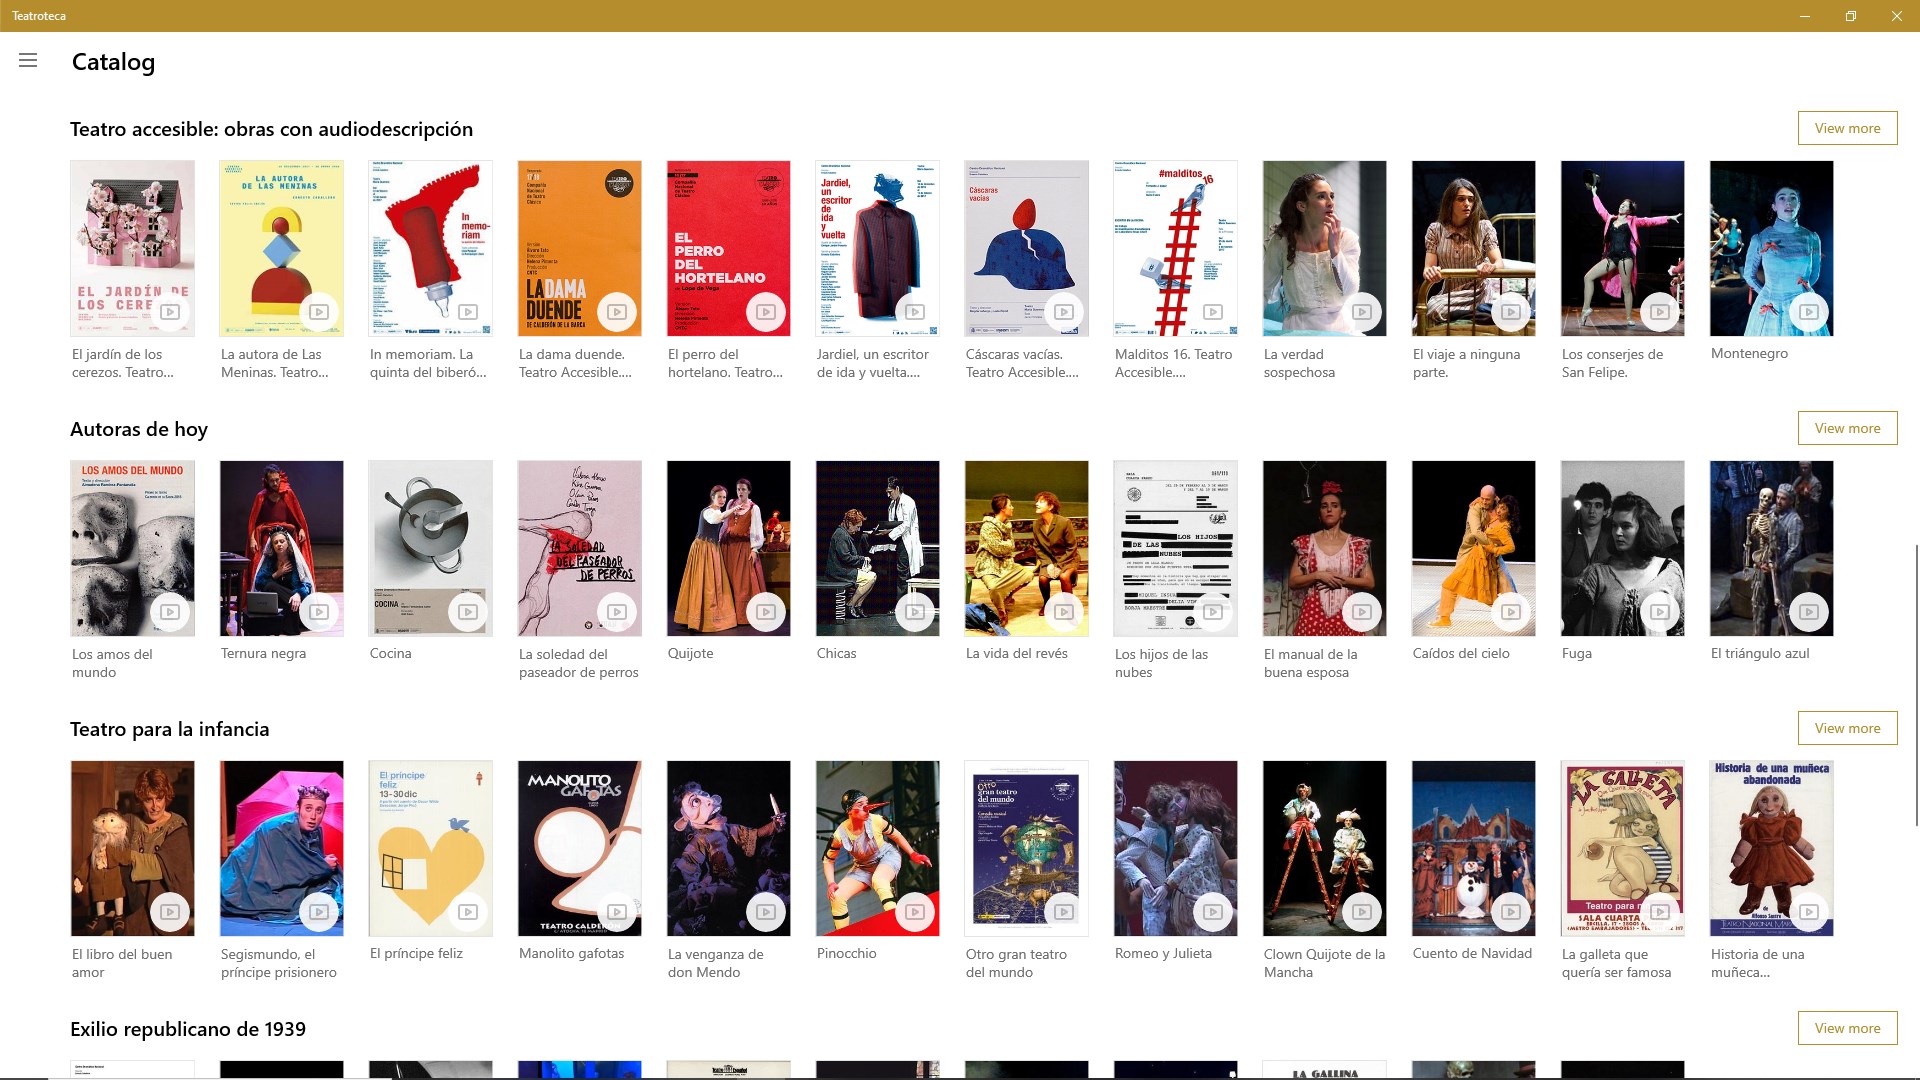View more Autoras de hoy plays
Screen dimensions: 1920x1080
click(1847, 428)
